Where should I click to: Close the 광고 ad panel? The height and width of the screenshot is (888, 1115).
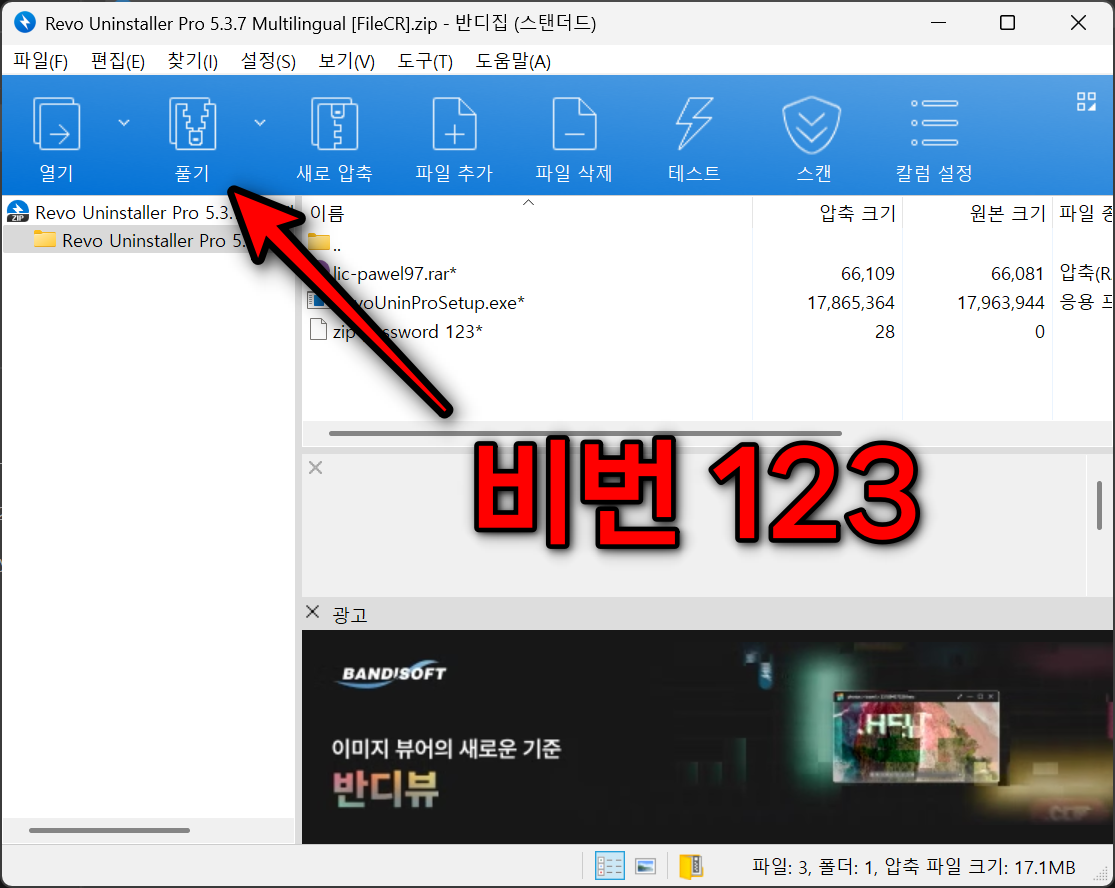pyautogui.click(x=312, y=611)
